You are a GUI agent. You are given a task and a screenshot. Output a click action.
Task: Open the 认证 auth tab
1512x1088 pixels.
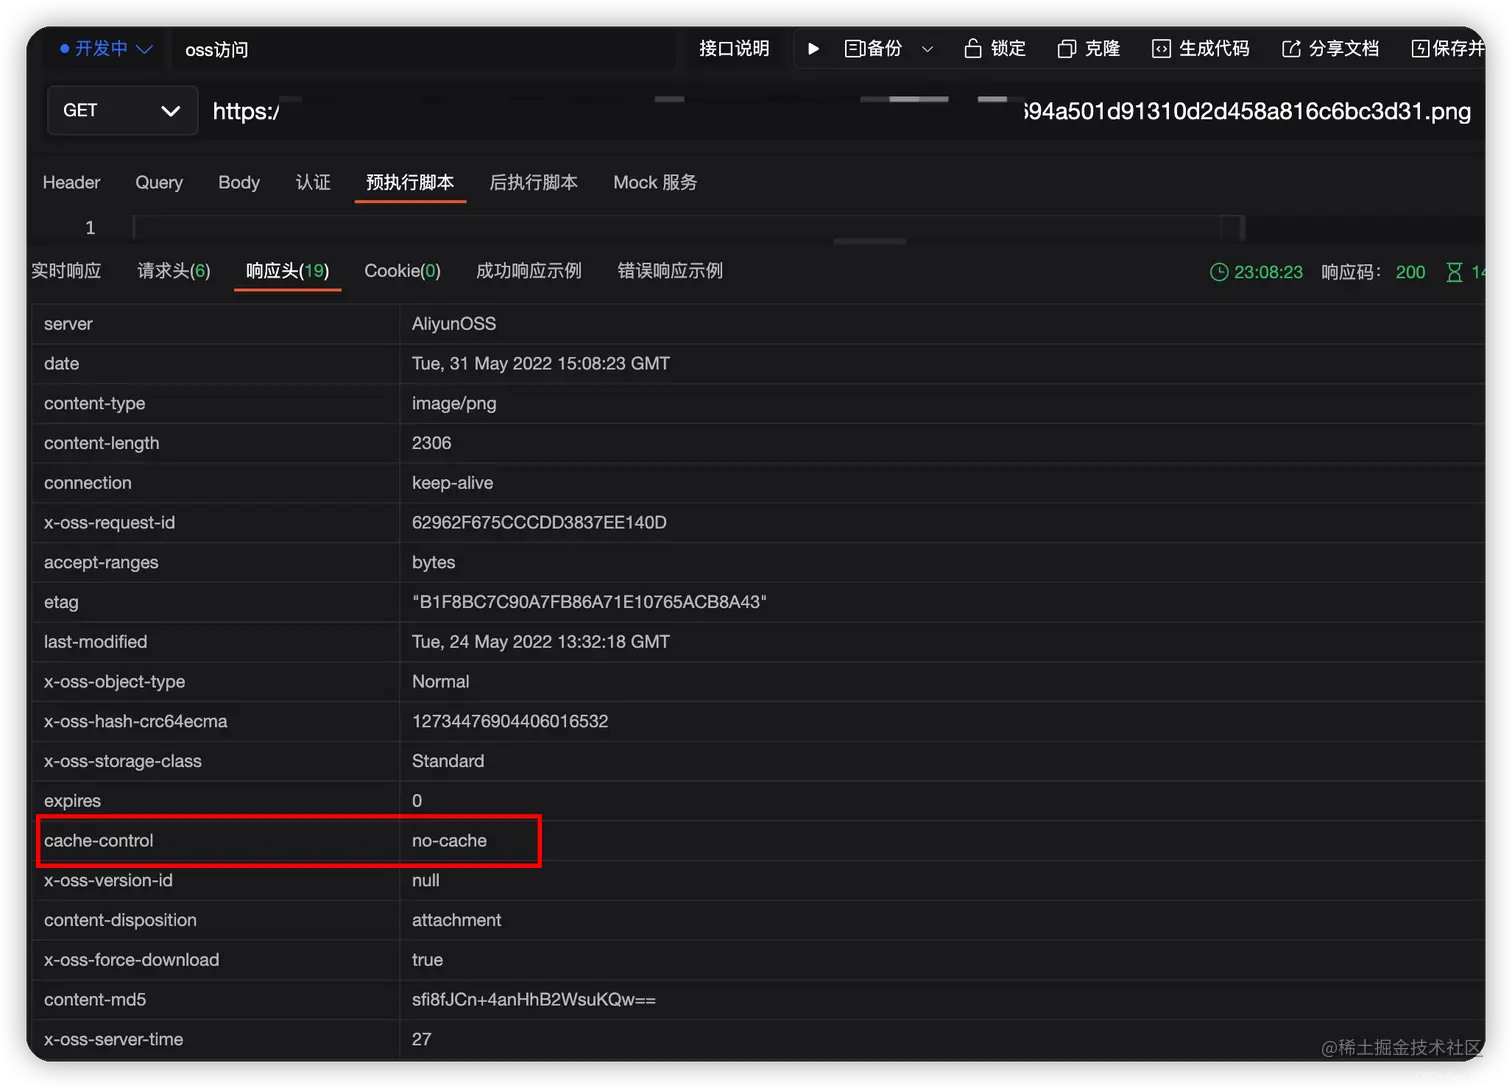click(313, 182)
